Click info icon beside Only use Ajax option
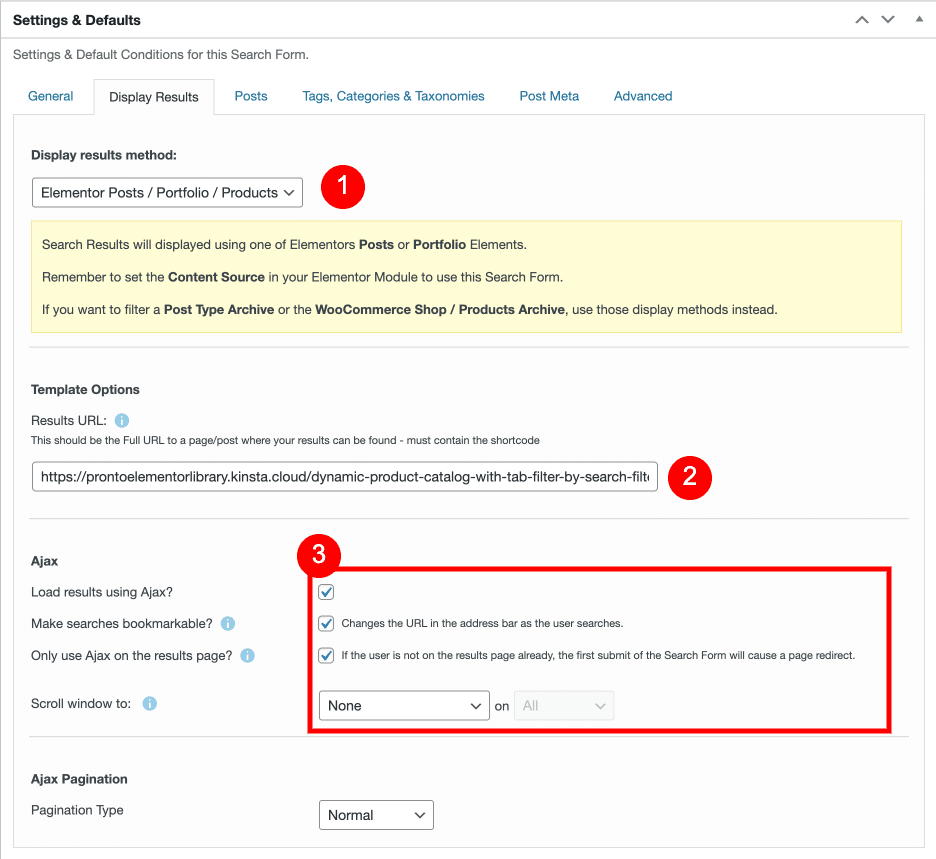The width and height of the screenshot is (936, 859). tap(248, 656)
